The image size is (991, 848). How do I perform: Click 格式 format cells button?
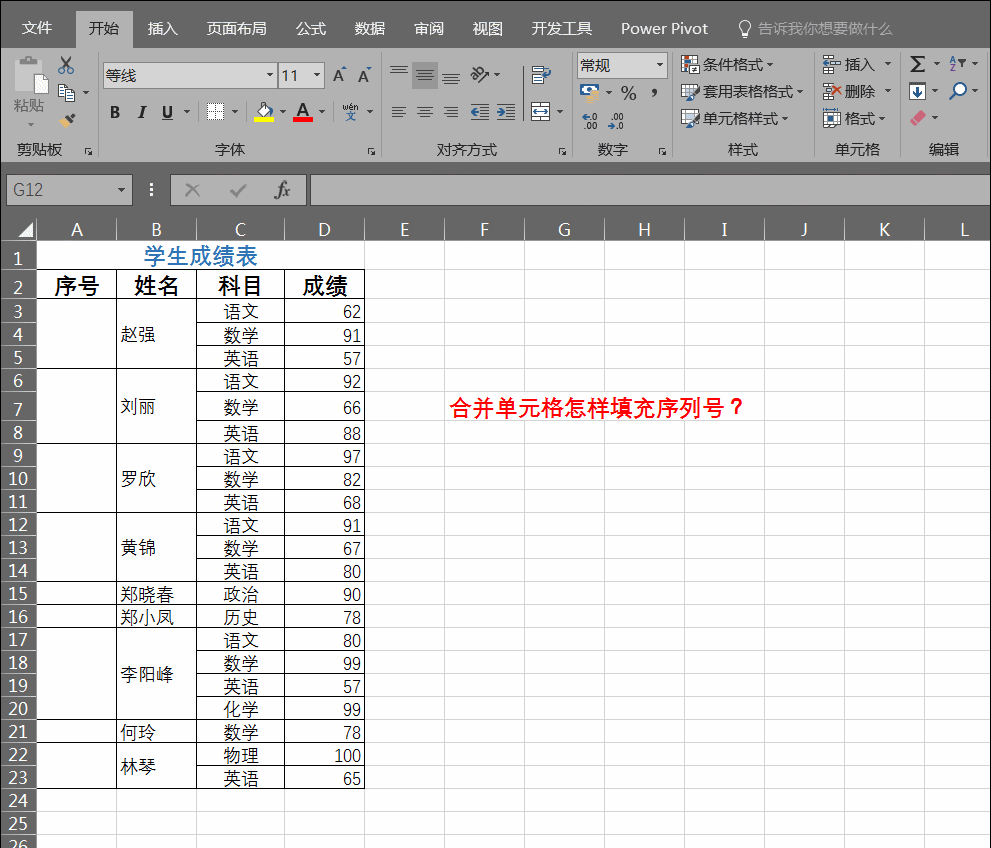tap(854, 119)
